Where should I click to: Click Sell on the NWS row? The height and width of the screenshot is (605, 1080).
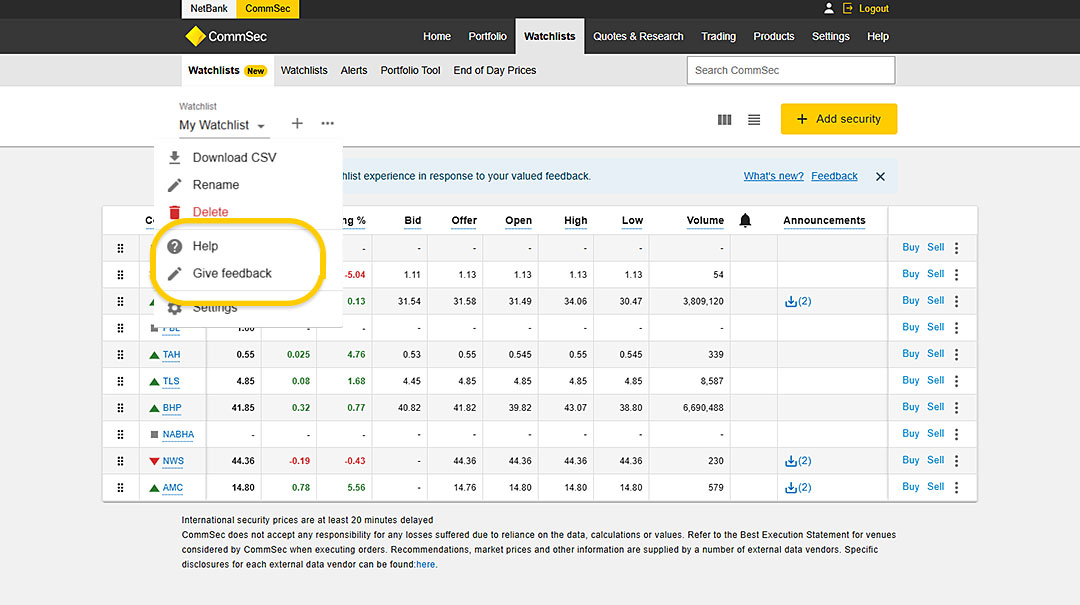935,460
